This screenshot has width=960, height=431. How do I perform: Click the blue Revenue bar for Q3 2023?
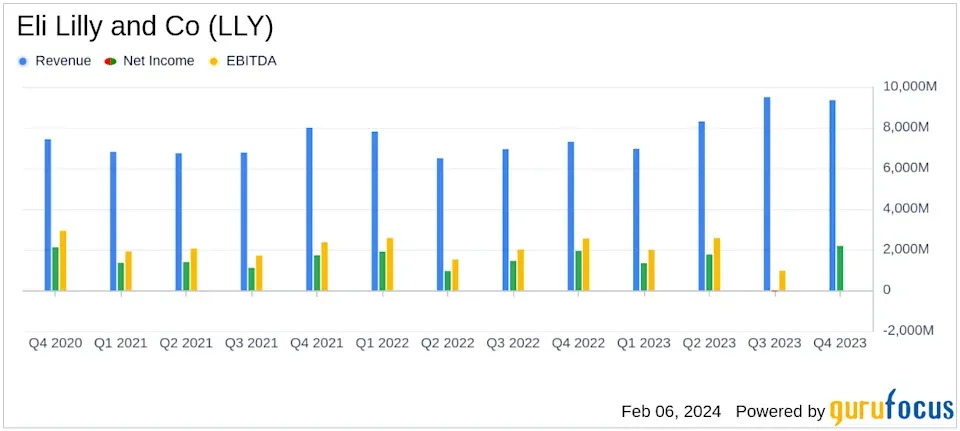pos(767,194)
